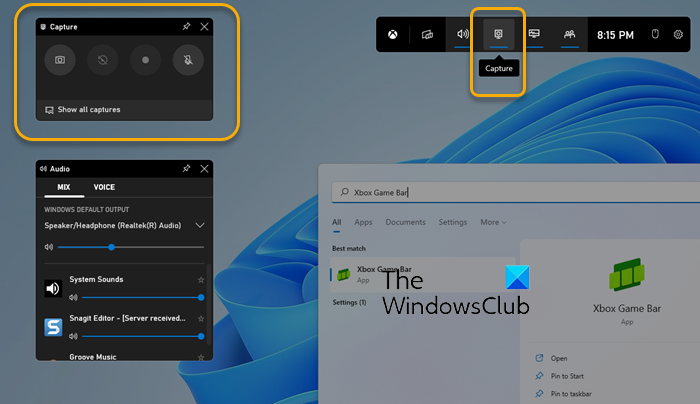Adjust the System Sounds volume slider

[x=143, y=297]
